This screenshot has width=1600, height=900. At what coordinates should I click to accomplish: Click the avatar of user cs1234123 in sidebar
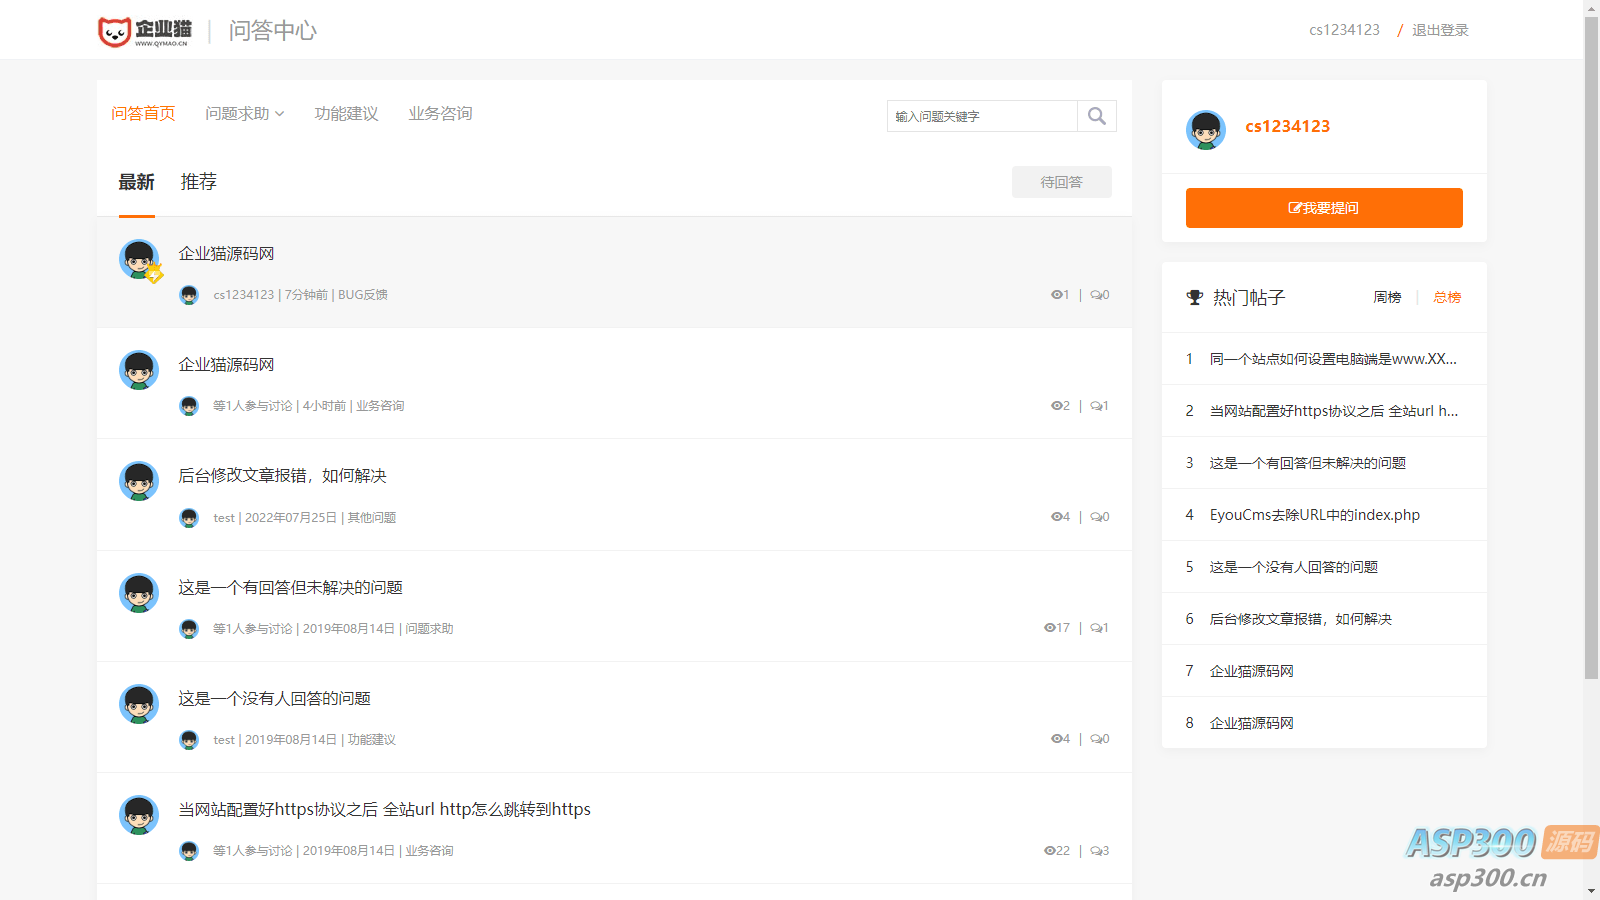(x=1206, y=130)
